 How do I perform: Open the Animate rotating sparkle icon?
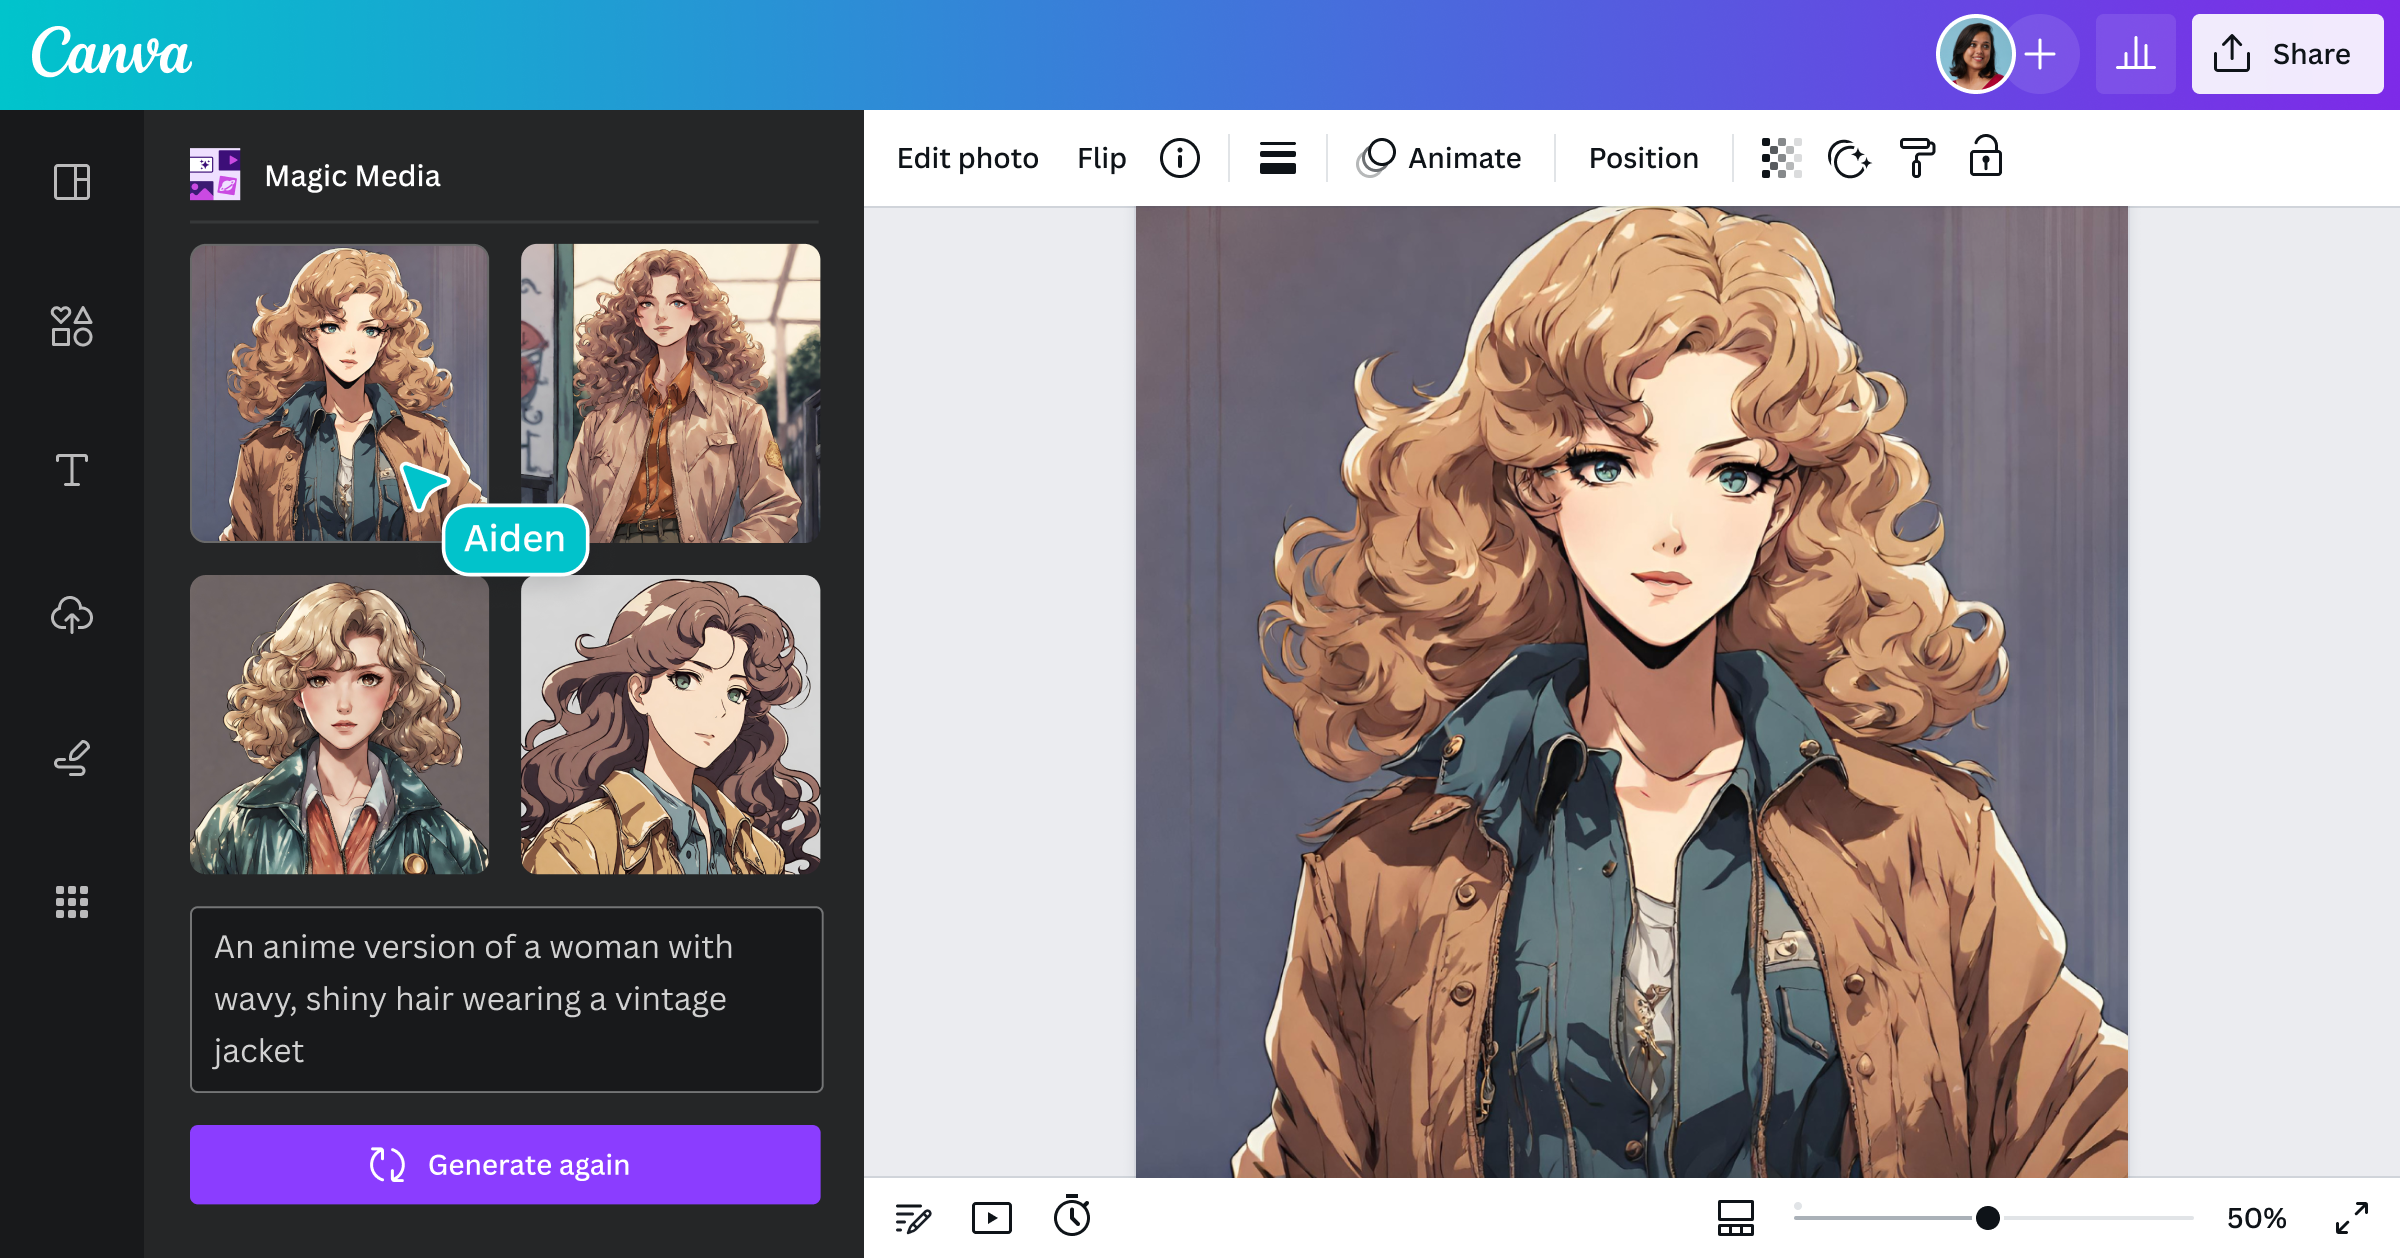tap(1849, 157)
